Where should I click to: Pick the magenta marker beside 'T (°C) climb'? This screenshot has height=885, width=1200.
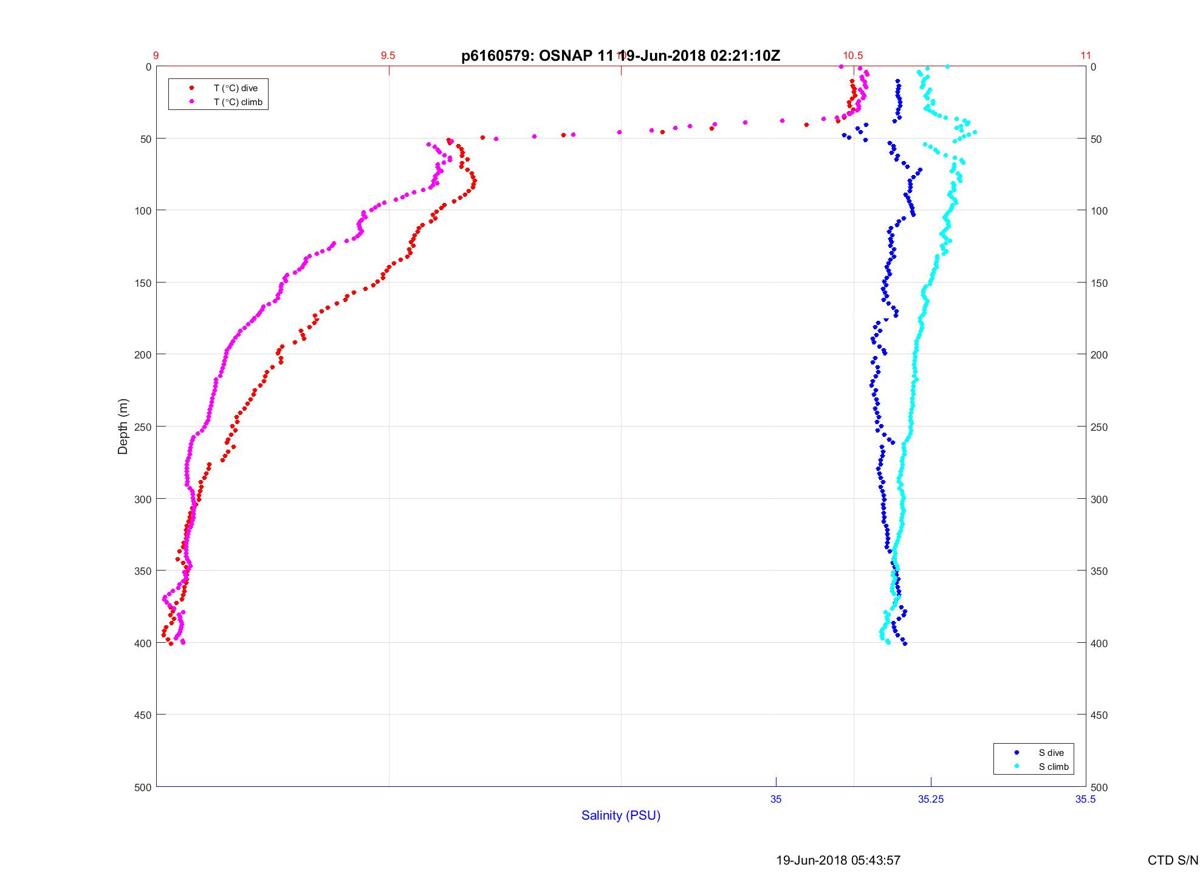point(190,102)
